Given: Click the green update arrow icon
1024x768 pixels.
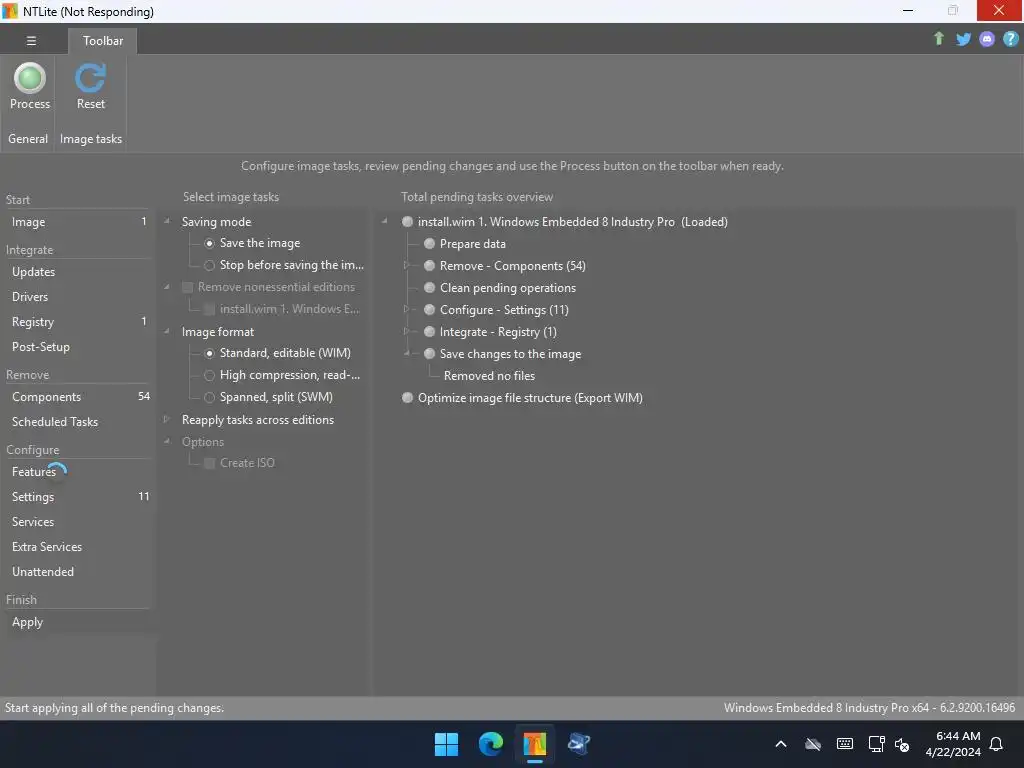Looking at the screenshot, I should (x=938, y=39).
